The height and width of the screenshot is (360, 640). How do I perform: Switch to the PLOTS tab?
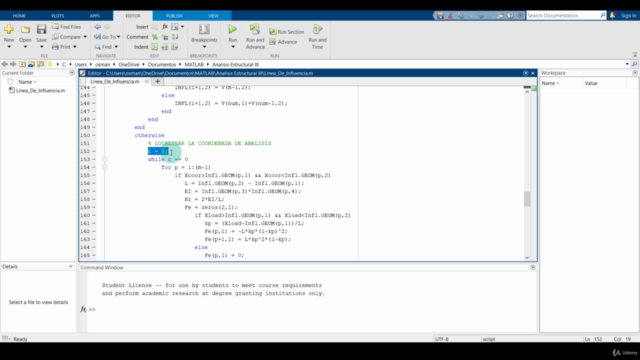click(58, 16)
